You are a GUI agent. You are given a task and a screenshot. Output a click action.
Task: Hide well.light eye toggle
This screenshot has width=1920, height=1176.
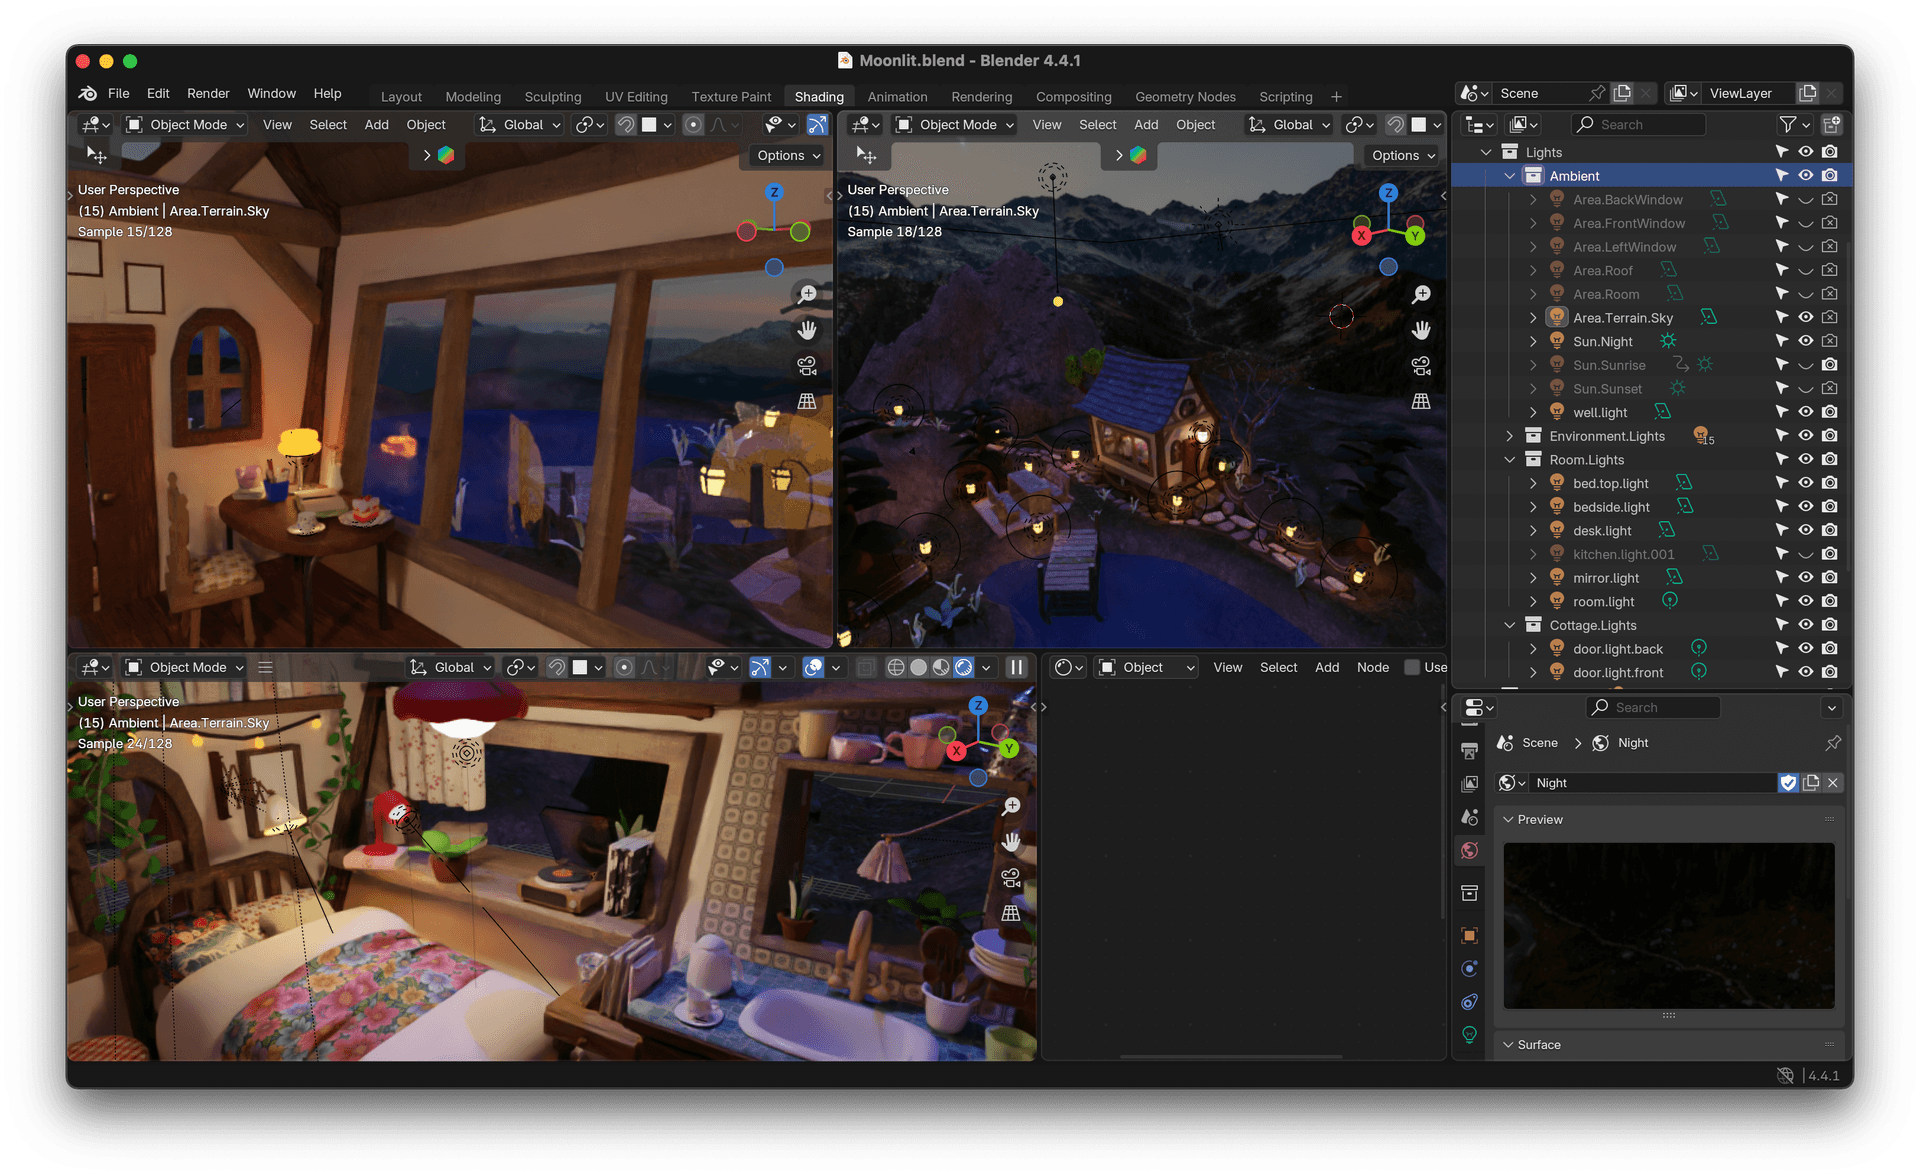pyautogui.click(x=1806, y=412)
